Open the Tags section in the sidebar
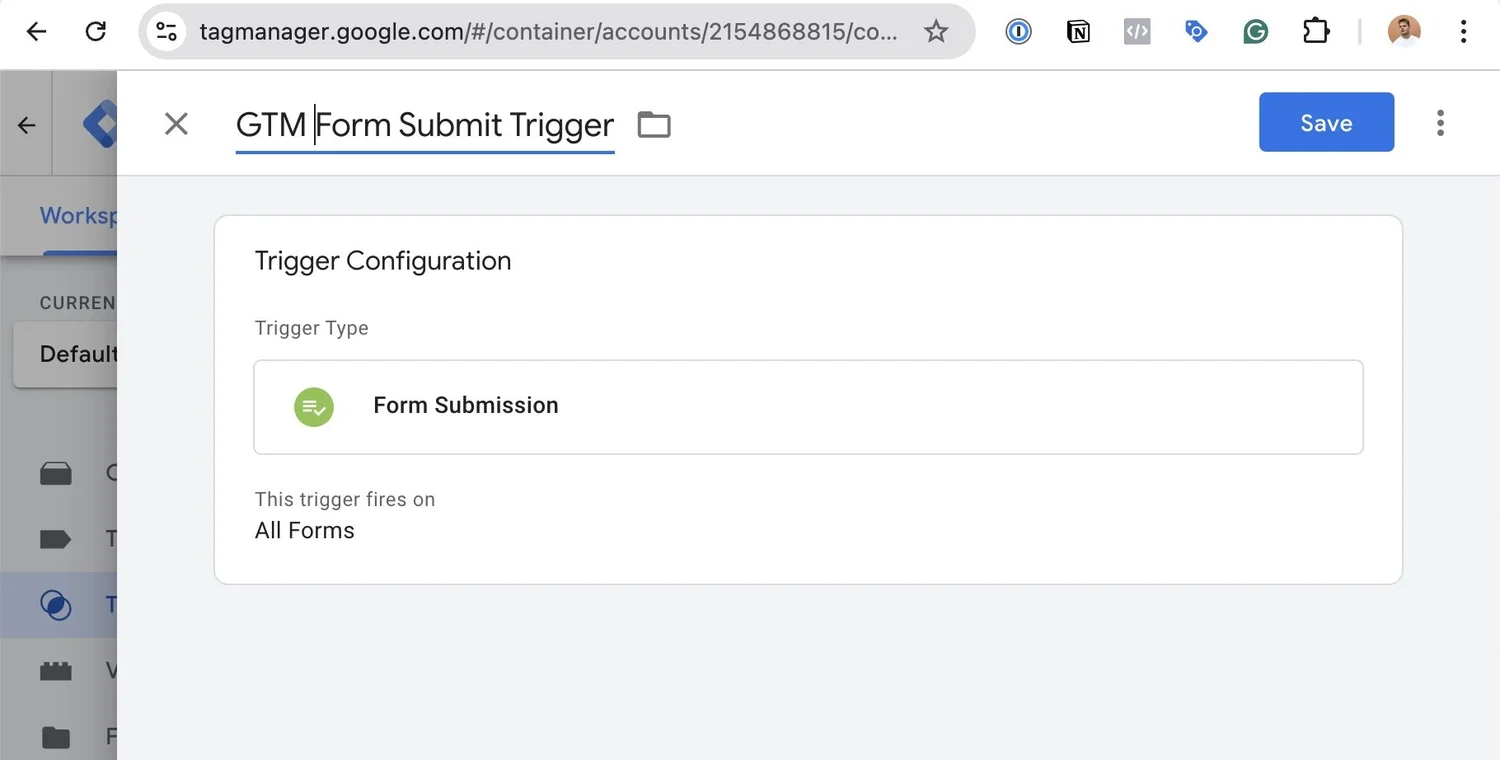Screen dimensions: 1500x760 56,538
